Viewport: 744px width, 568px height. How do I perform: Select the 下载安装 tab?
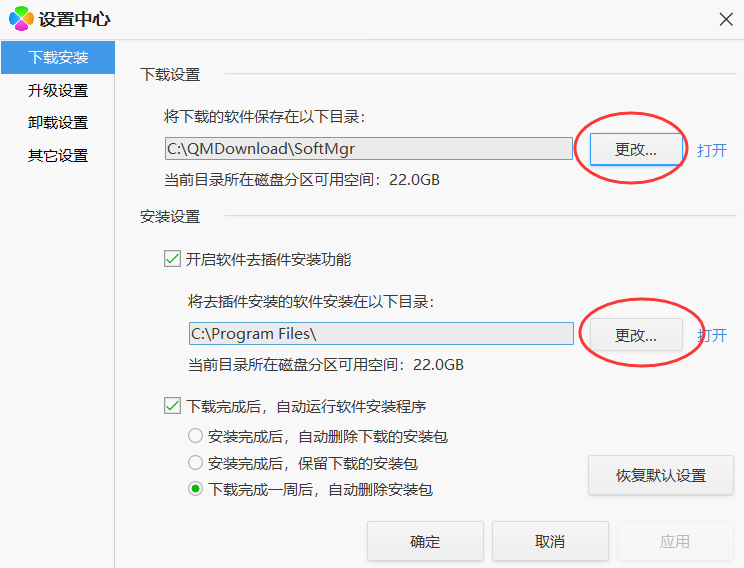tap(58, 57)
